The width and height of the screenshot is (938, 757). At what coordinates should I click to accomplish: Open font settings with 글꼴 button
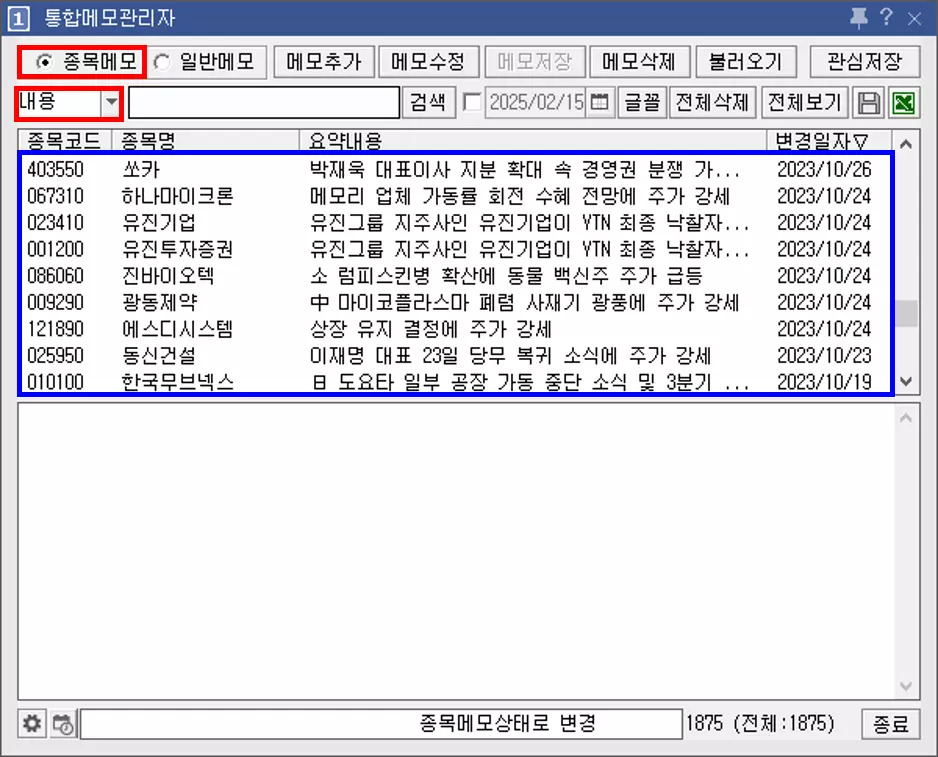coord(642,102)
